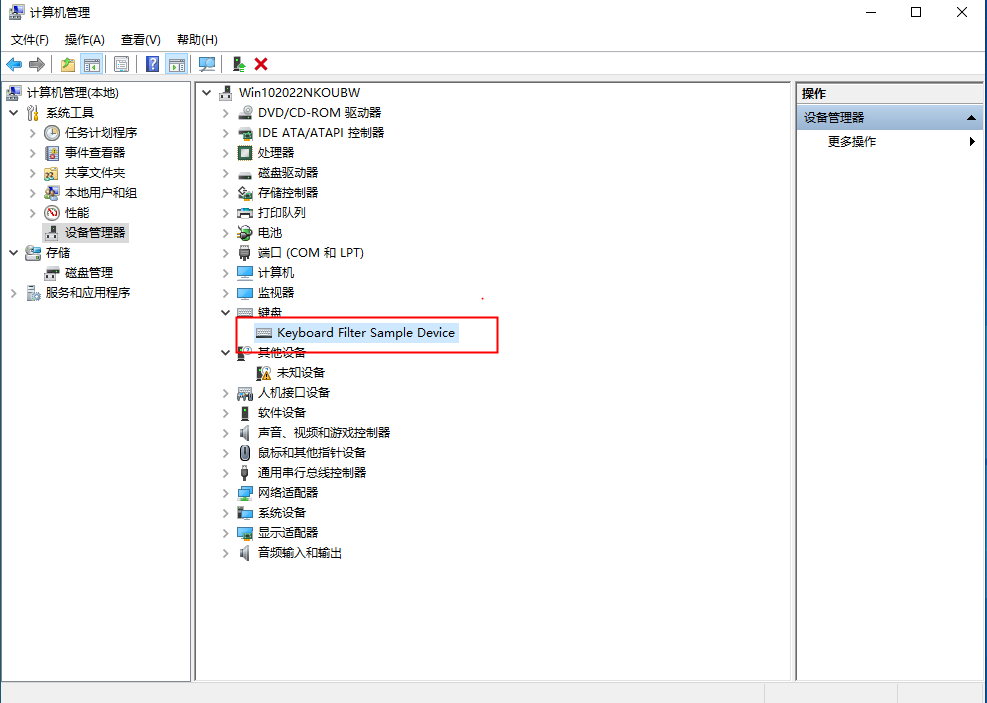Click the 打印队列 printer icon

[245, 213]
